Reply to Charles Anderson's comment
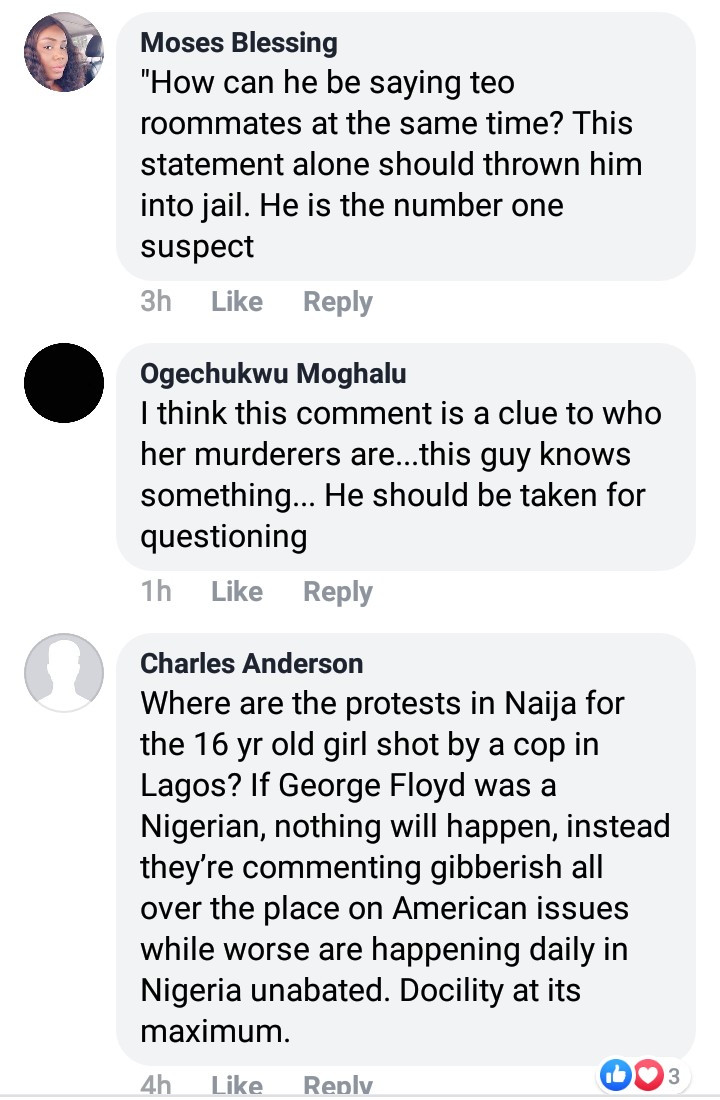The image size is (720, 1100). point(338,1085)
